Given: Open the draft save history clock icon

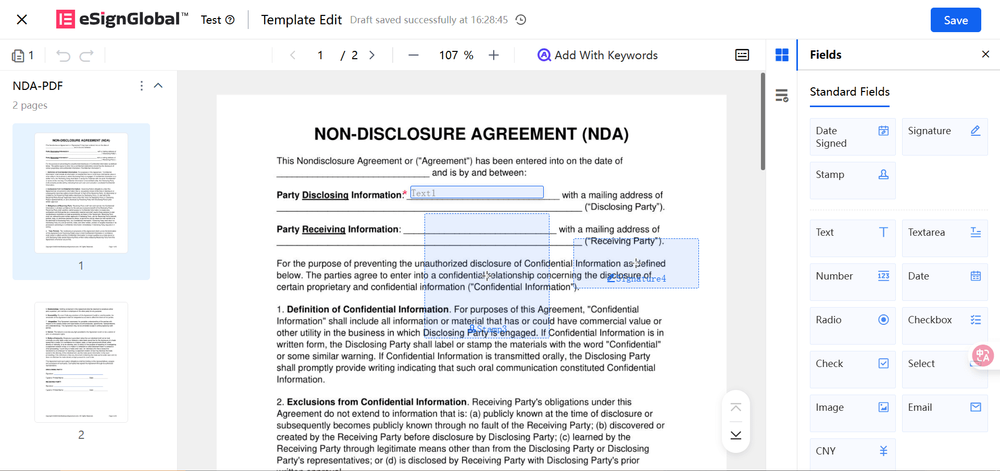Looking at the screenshot, I should pos(520,20).
